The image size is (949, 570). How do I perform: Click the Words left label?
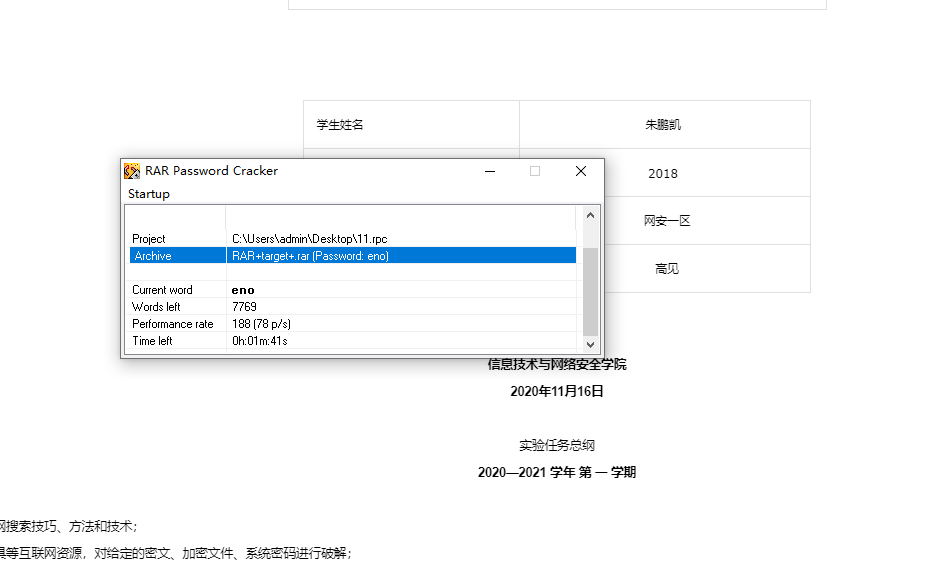click(x=156, y=307)
